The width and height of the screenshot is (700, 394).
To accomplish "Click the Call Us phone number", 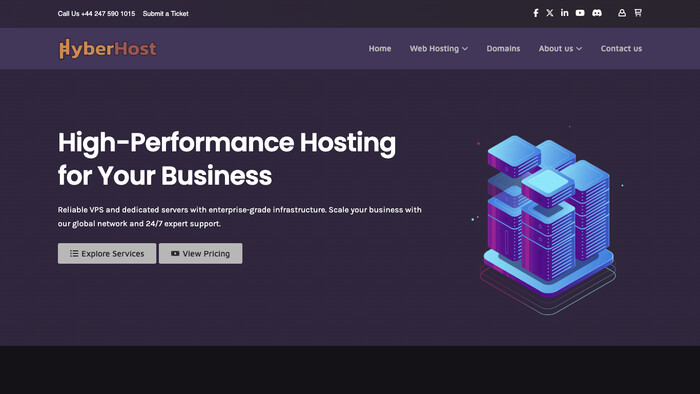I will (96, 14).
